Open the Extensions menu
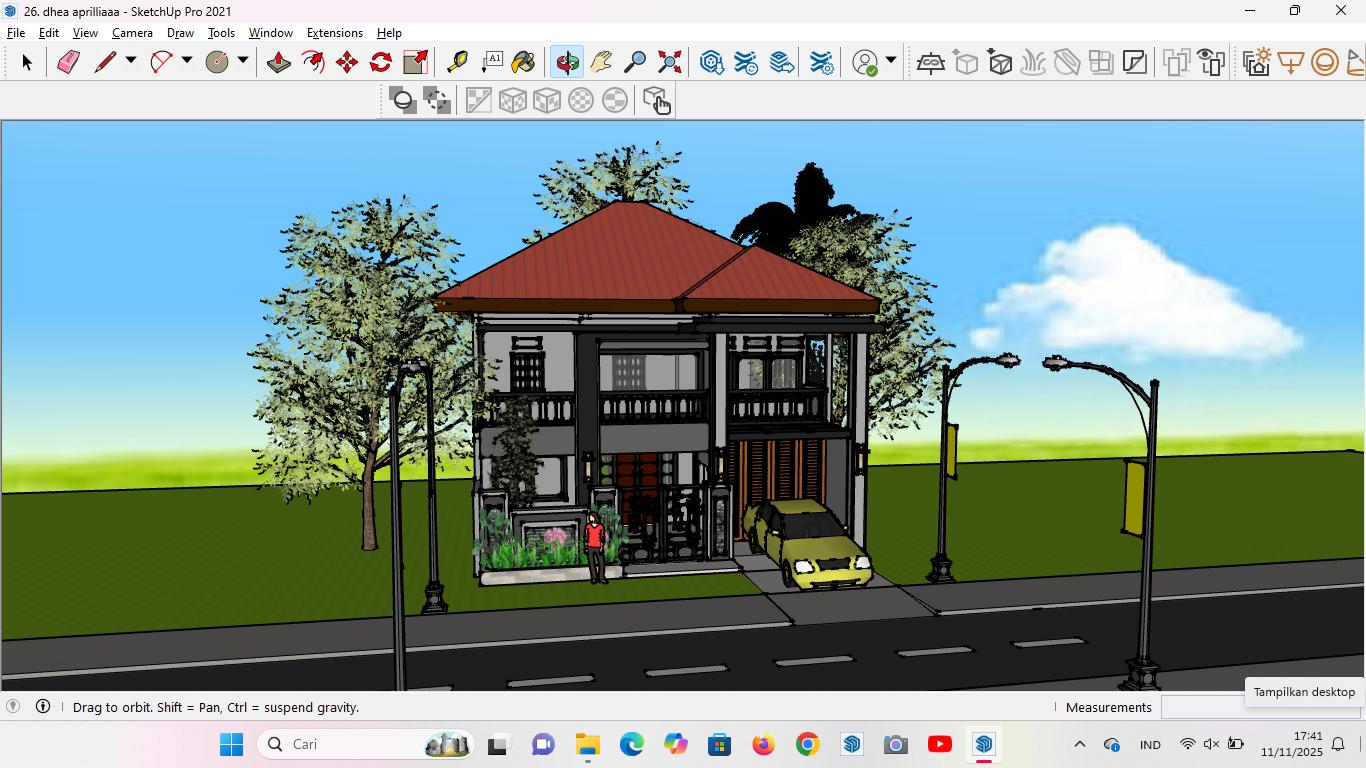 (x=334, y=33)
